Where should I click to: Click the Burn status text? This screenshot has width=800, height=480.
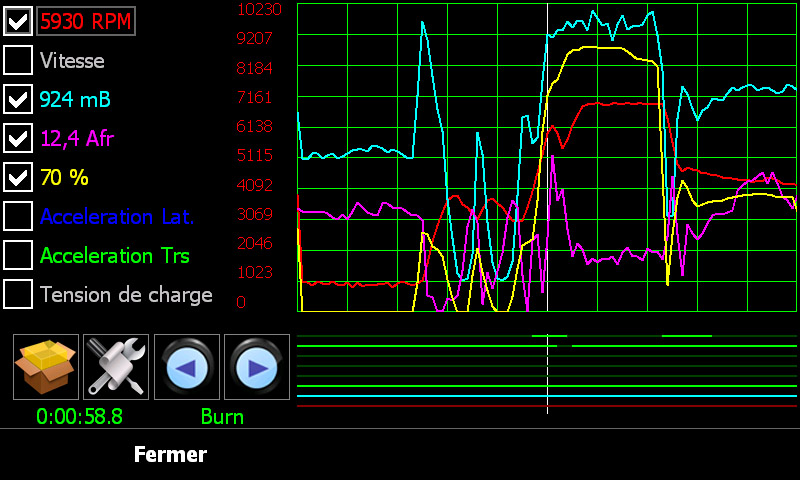[x=222, y=417]
